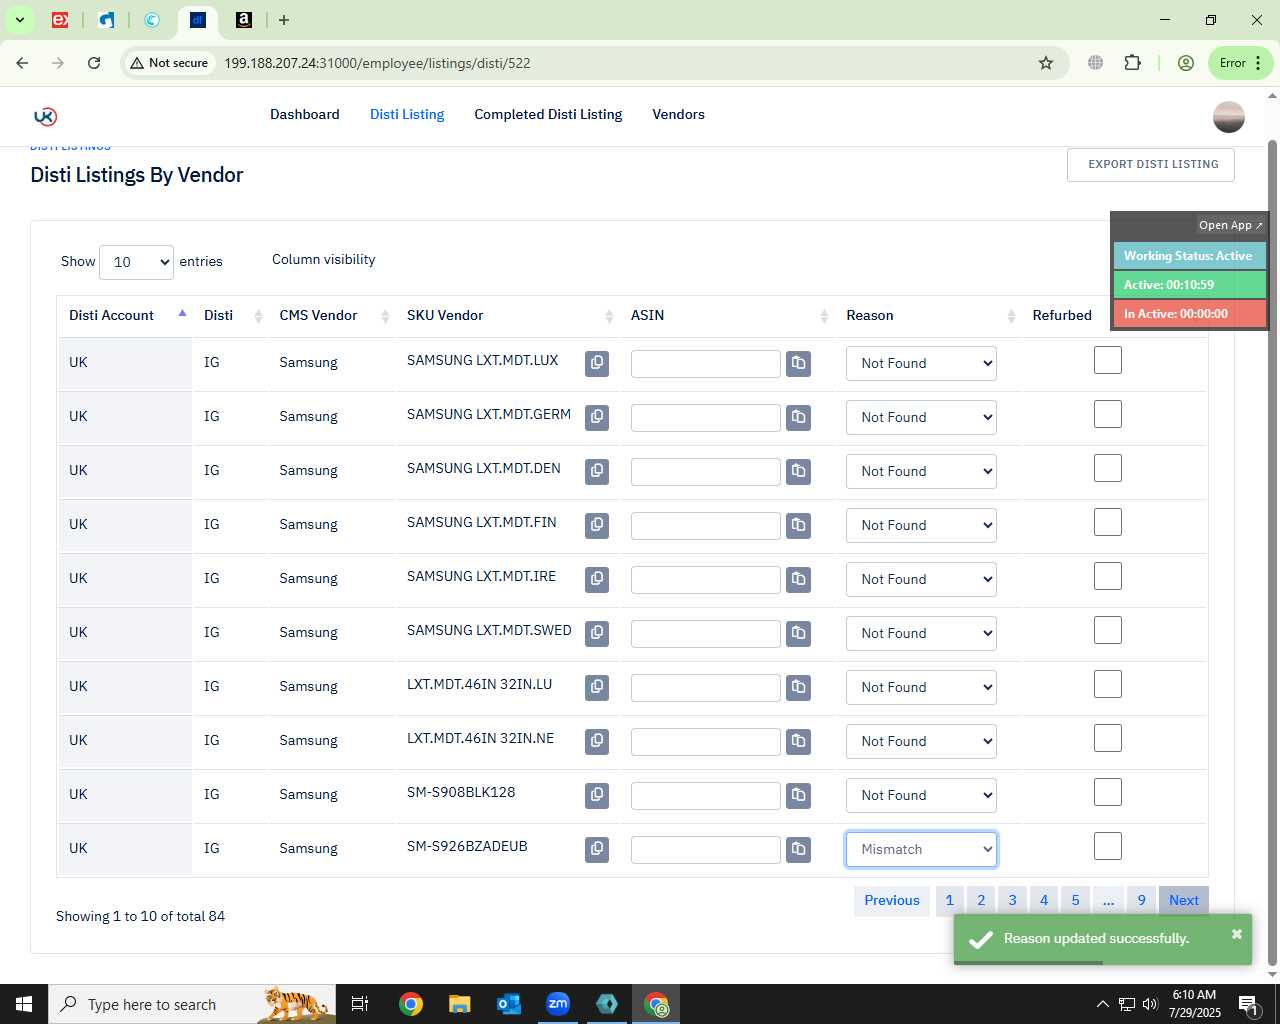The height and width of the screenshot is (1024, 1280).
Task: Check Refurbed for LXT.MDT.46IN 32IN.LU
Action: (1108, 684)
